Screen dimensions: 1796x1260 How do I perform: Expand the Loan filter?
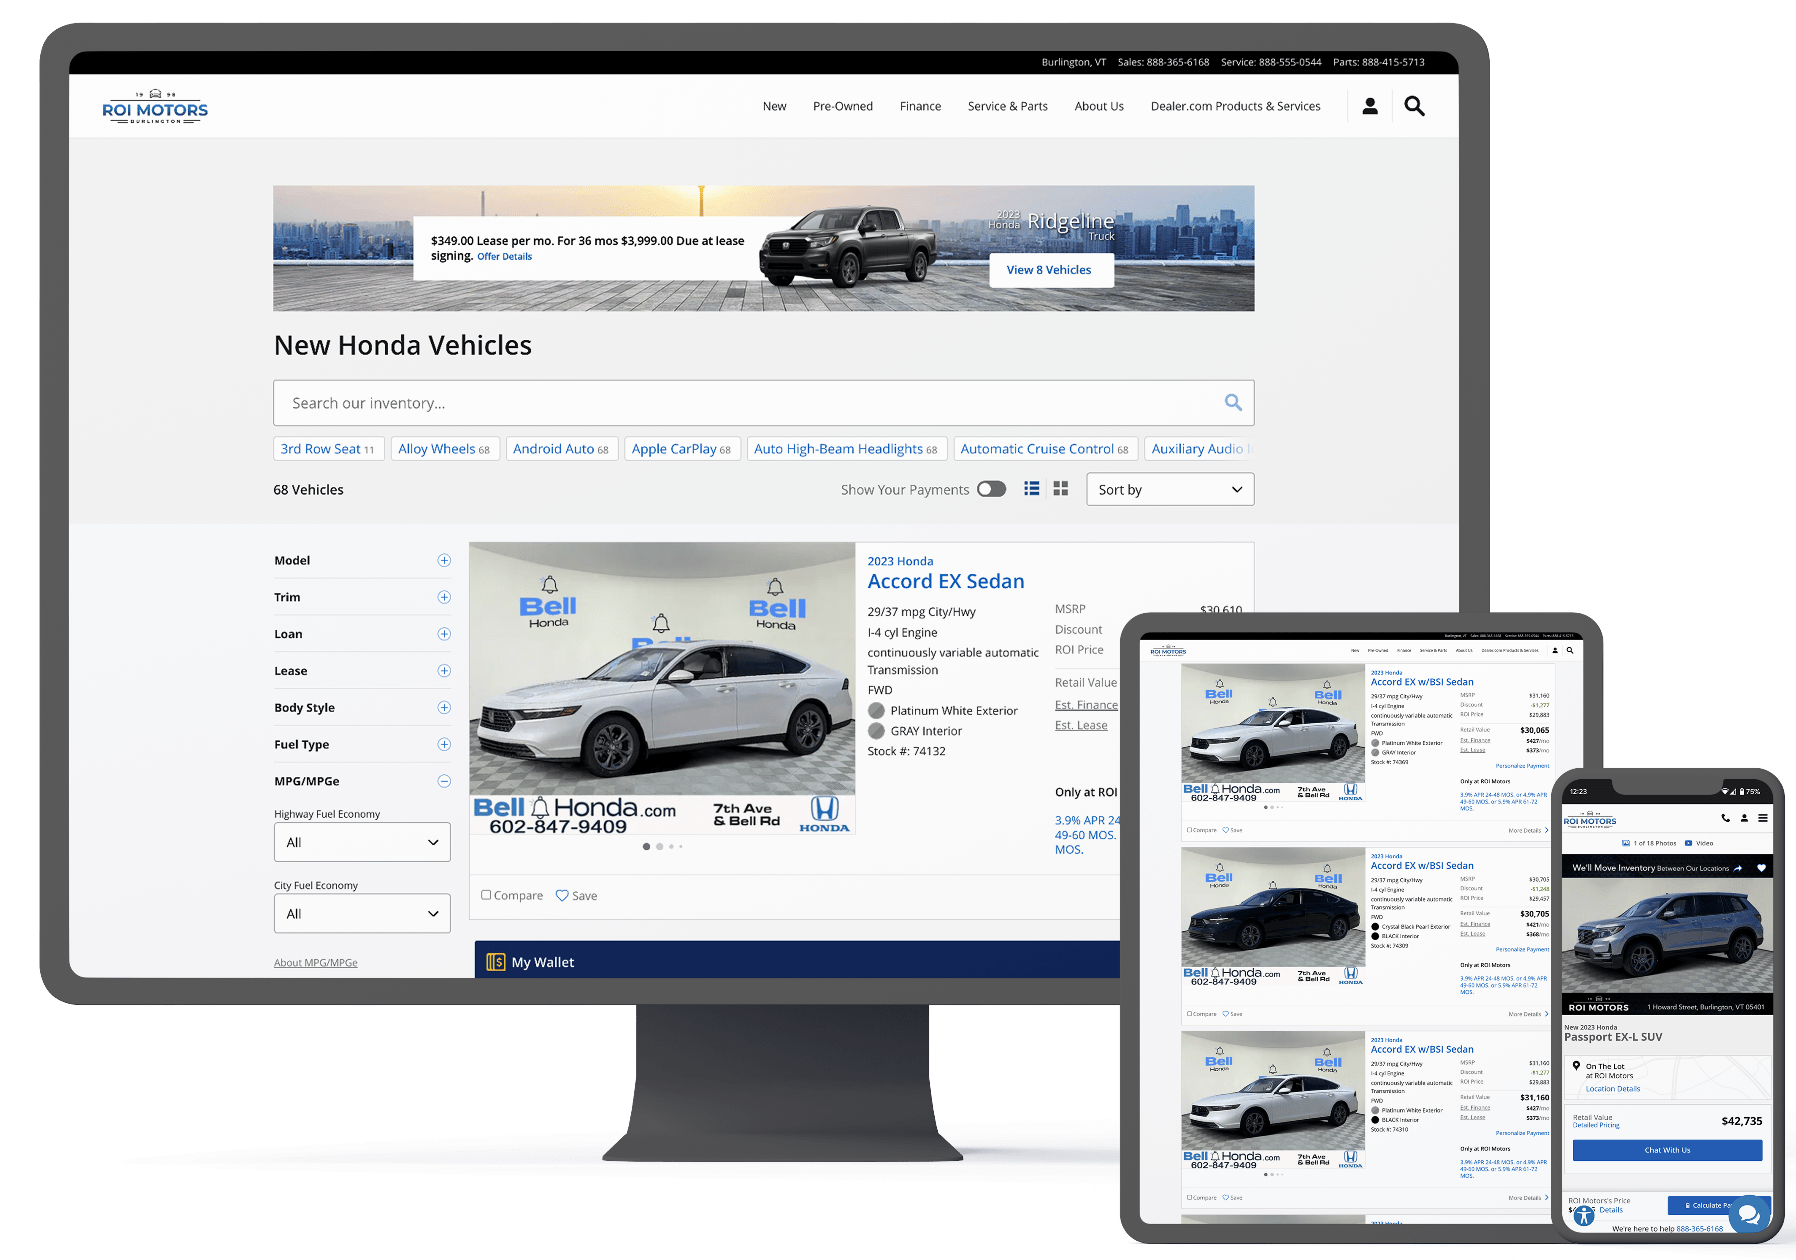click(x=444, y=634)
